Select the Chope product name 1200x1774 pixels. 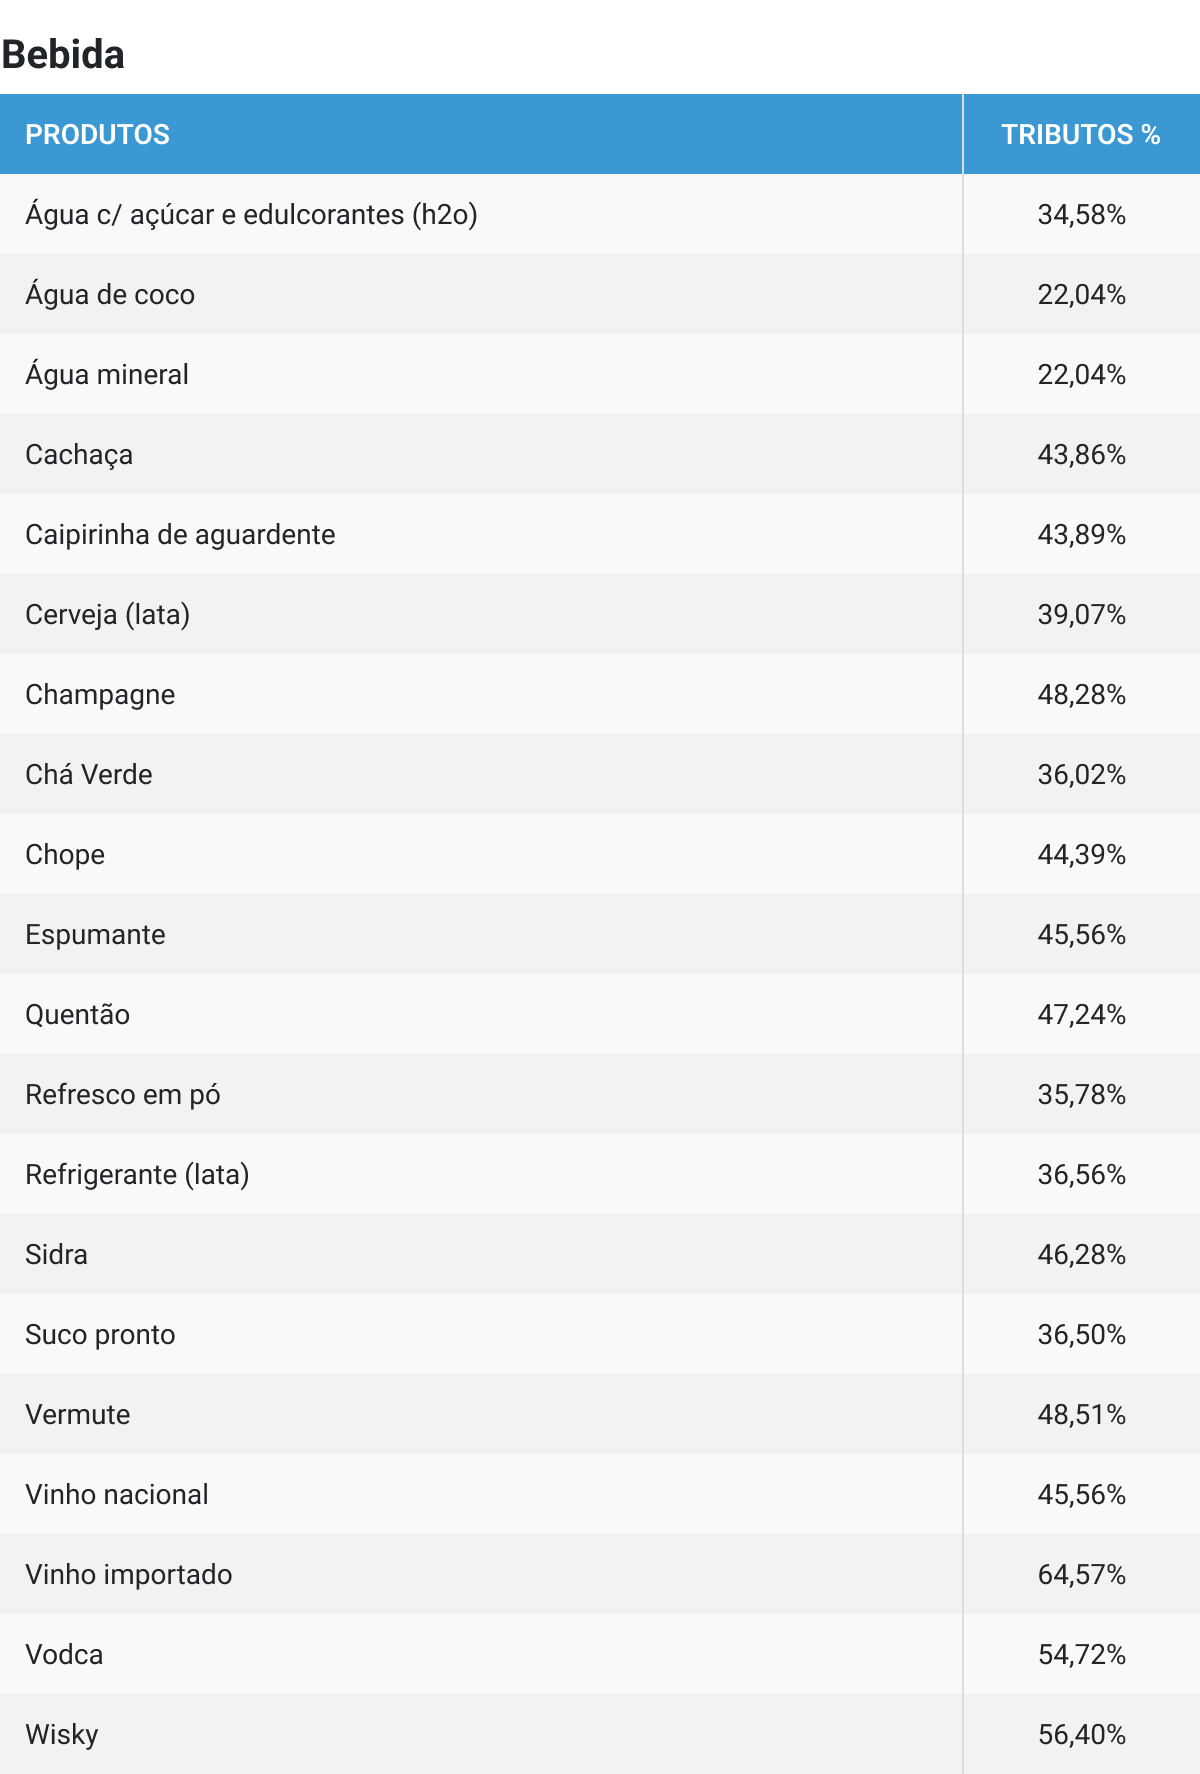coord(65,855)
